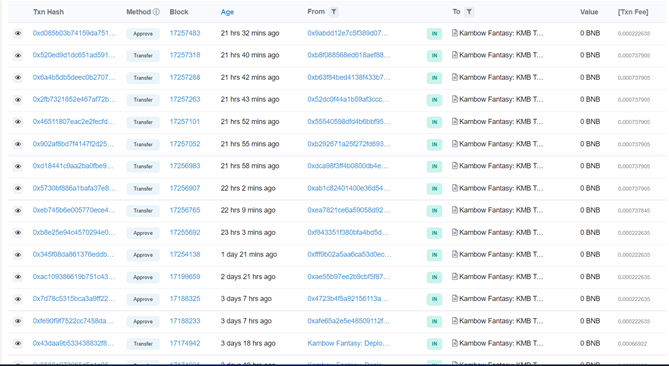Open sender address 0x55540598dfd4b6bbf95
Screen dimensions: 669x366
(349, 122)
